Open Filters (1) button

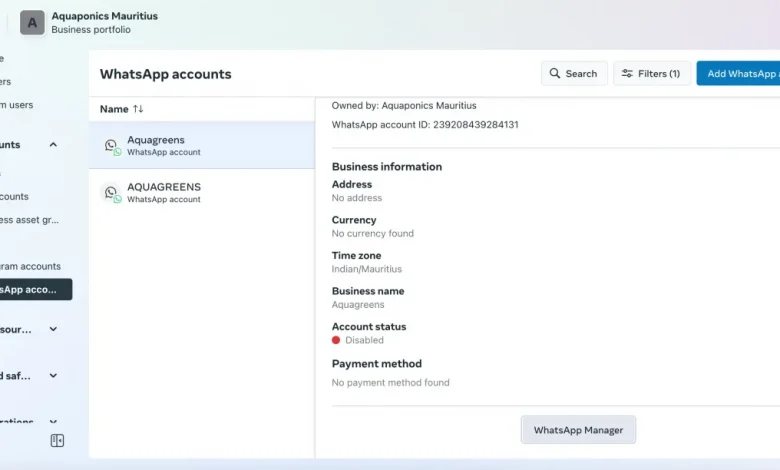click(652, 74)
